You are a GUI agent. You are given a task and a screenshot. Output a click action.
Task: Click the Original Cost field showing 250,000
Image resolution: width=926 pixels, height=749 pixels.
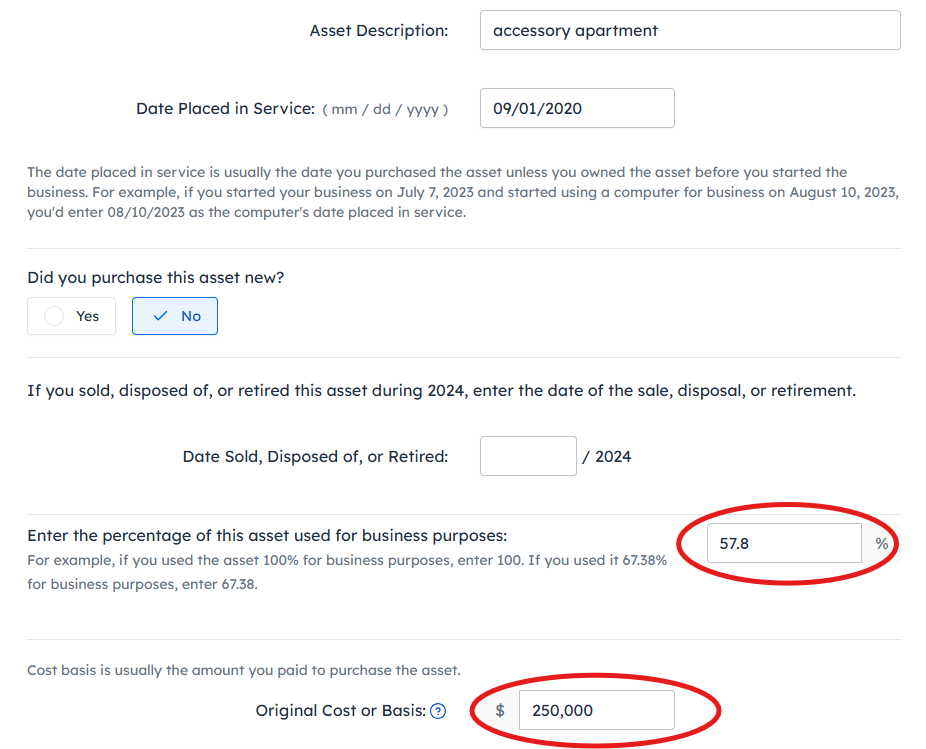click(596, 711)
